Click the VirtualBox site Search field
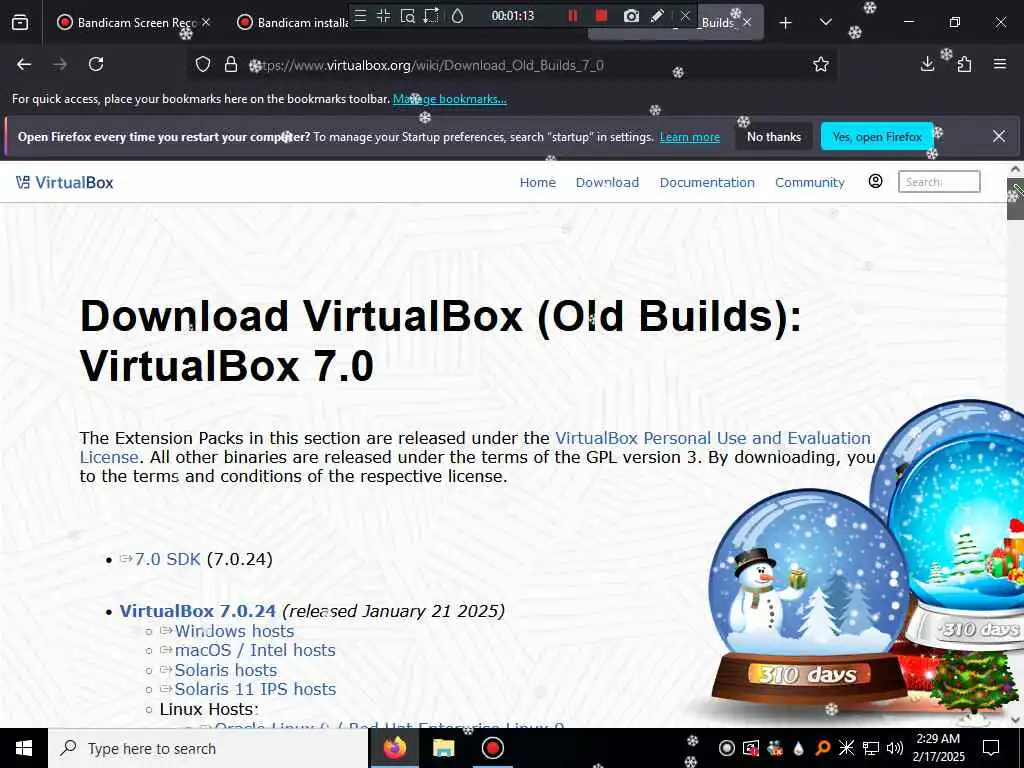The image size is (1024, 768). click(939, 182)
